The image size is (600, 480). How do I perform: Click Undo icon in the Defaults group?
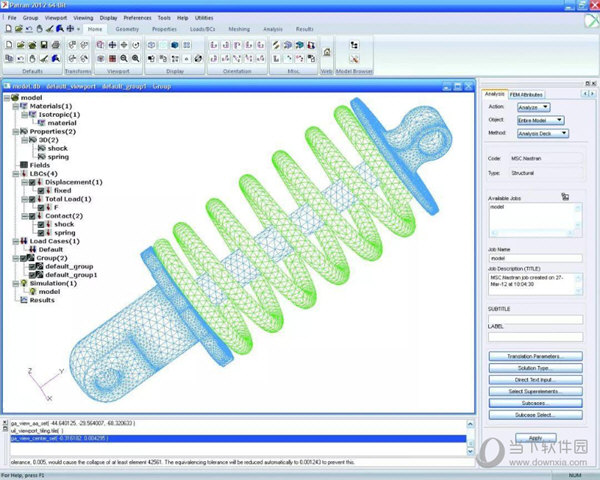click(x=21, y=59)
